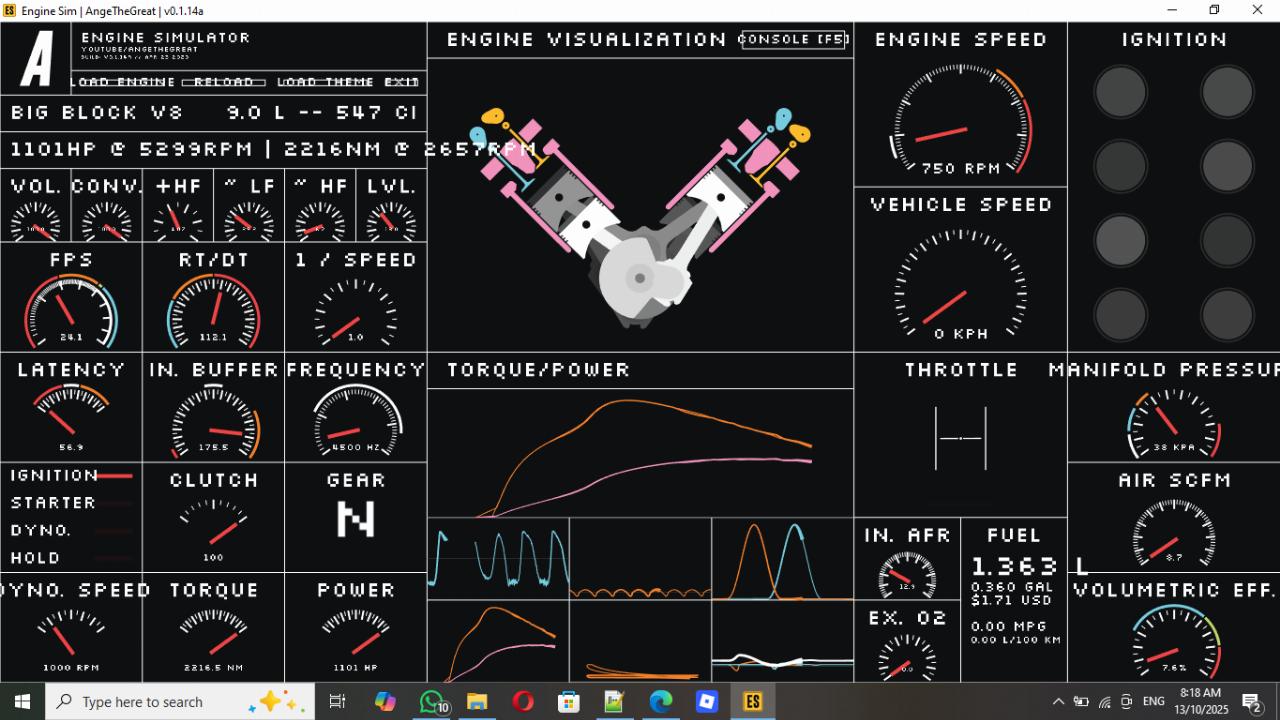
Task: Click the FPS gauge
Action: pyautogui.click(x=71, y=310)
